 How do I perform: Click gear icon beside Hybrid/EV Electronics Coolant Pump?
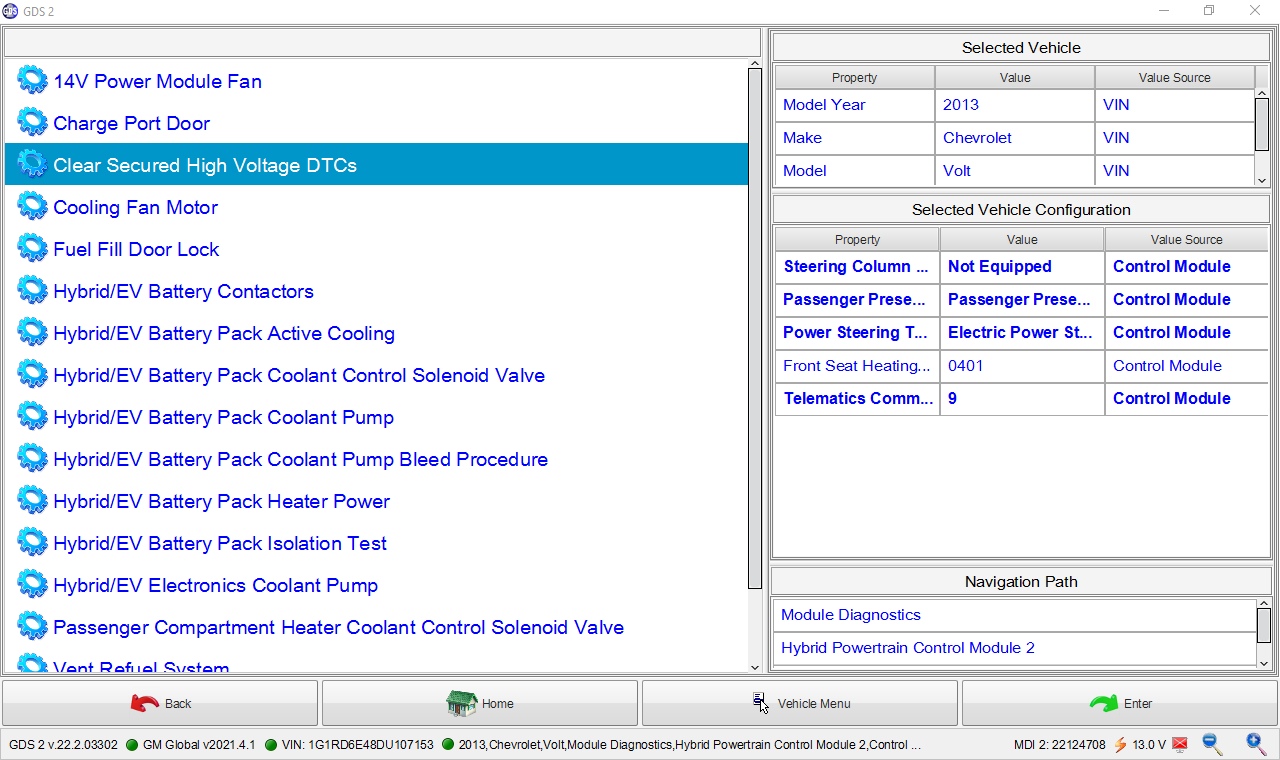pos(32,585)
